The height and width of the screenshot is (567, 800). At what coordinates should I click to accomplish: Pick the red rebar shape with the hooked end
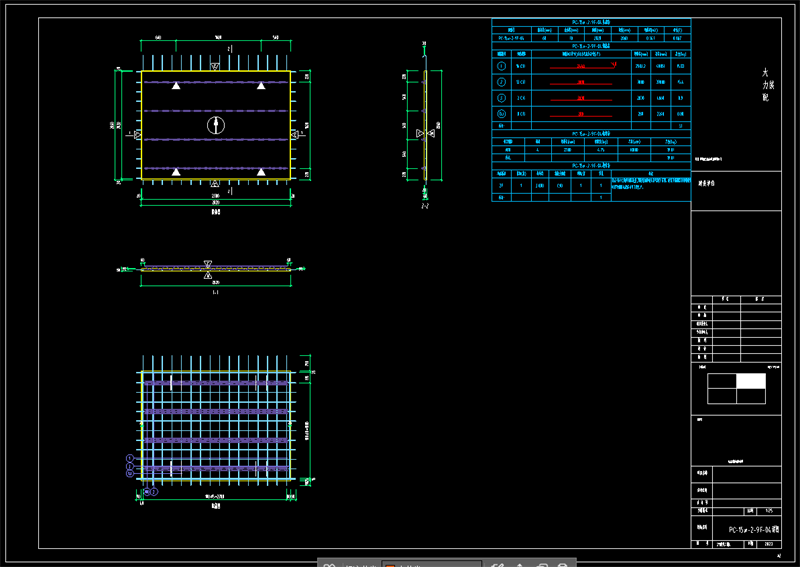pos(583,66)
